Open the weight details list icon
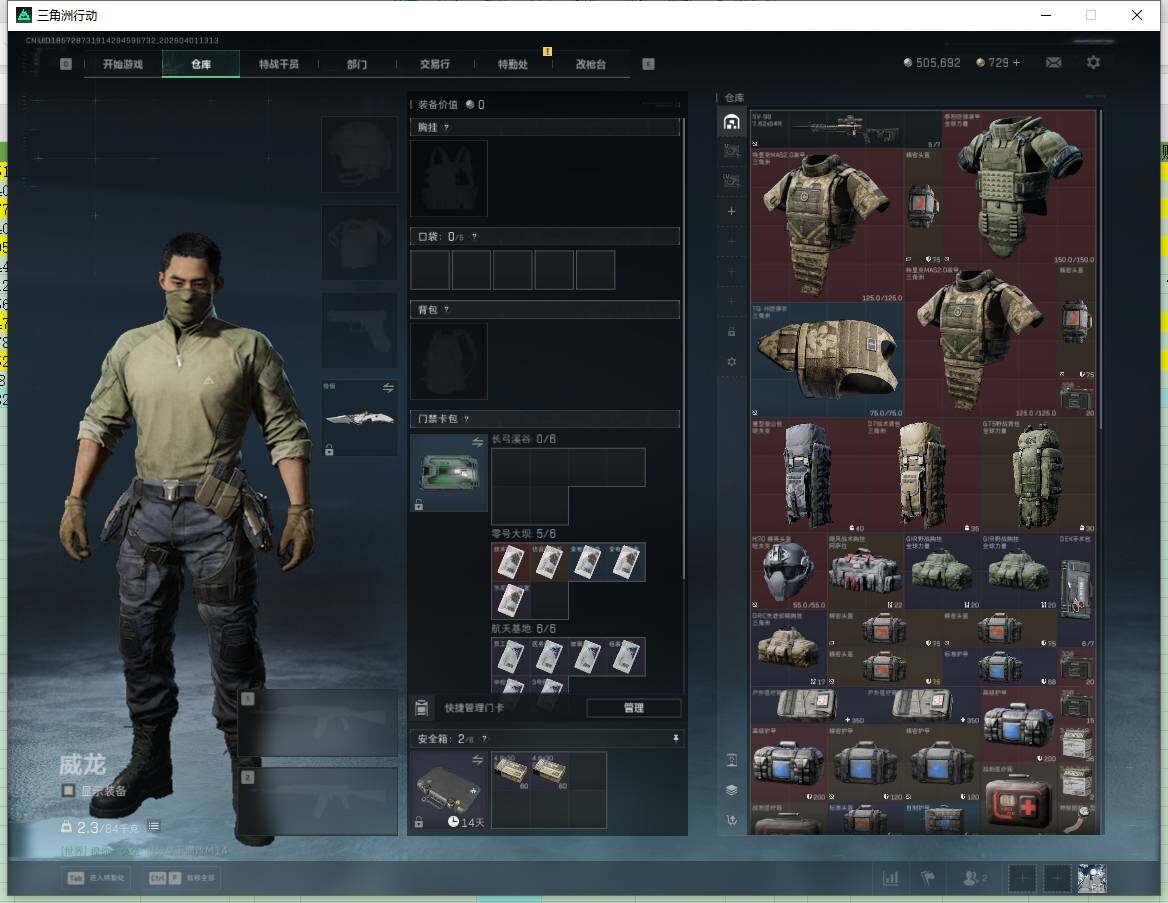The height and width of the screenshot is (903, 1168). [153, 826]
